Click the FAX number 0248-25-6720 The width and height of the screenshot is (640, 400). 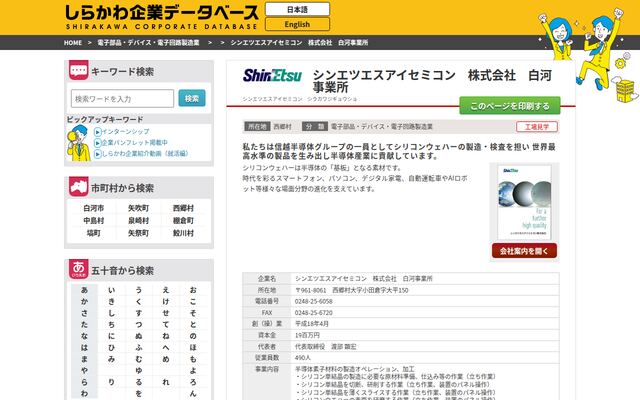(313, 313)
